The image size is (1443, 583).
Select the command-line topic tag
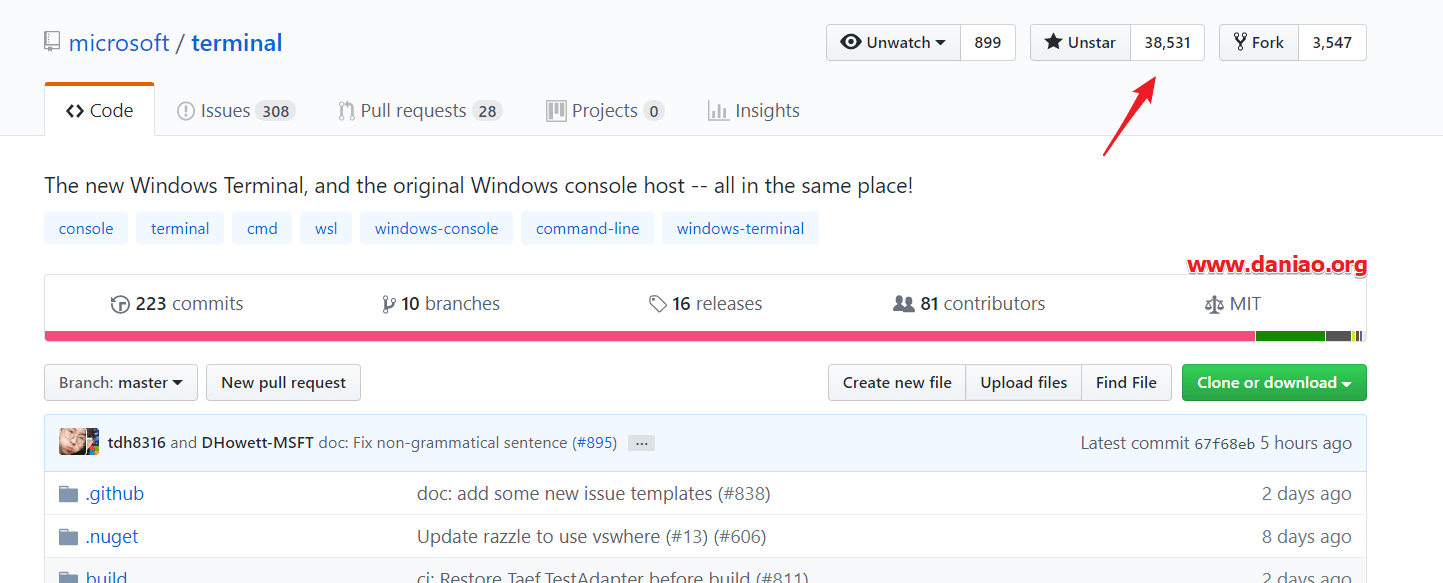click(x=587, y=228)
